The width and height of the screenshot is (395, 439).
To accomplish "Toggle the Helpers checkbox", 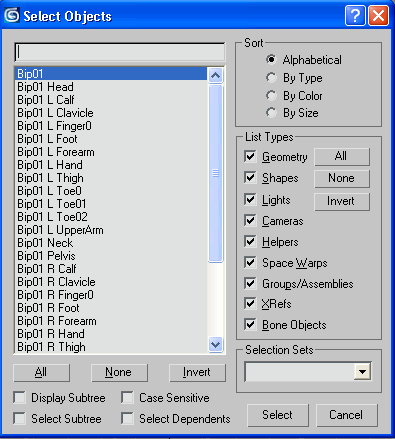I will 250,242.
